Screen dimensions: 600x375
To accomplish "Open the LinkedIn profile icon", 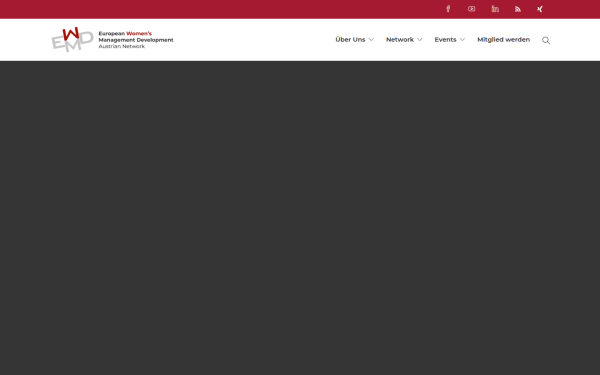I will tap(495, 9).
